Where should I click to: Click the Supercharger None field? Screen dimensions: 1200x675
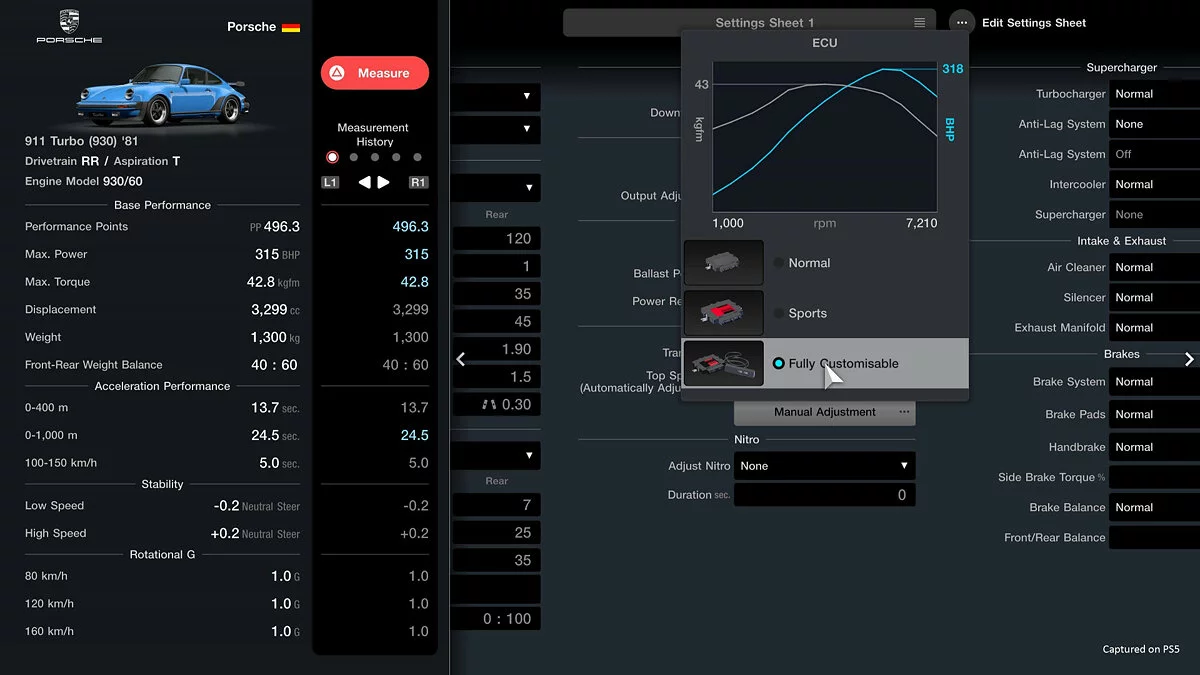tap(1154, 214)
